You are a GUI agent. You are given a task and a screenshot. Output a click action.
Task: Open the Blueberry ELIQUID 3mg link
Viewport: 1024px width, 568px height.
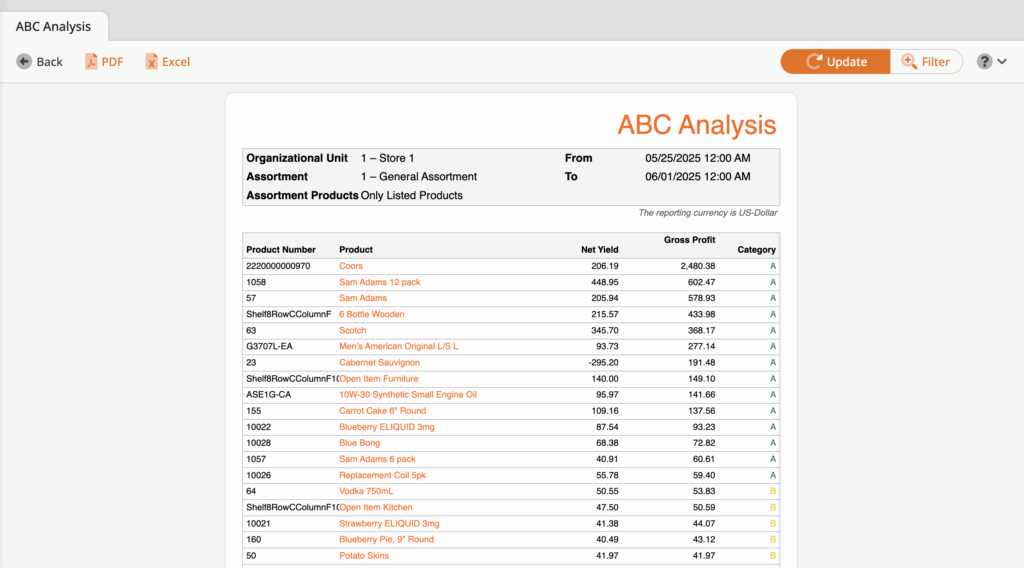(387, 427)
